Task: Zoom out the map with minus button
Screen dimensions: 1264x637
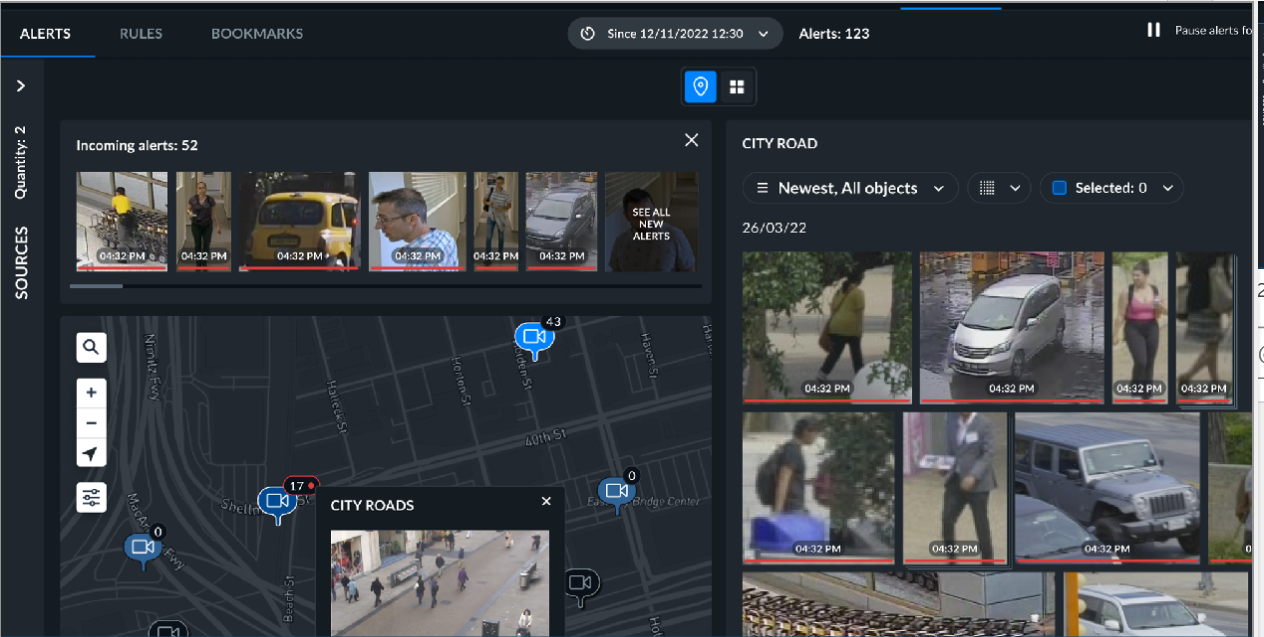Action: [91, 423]
